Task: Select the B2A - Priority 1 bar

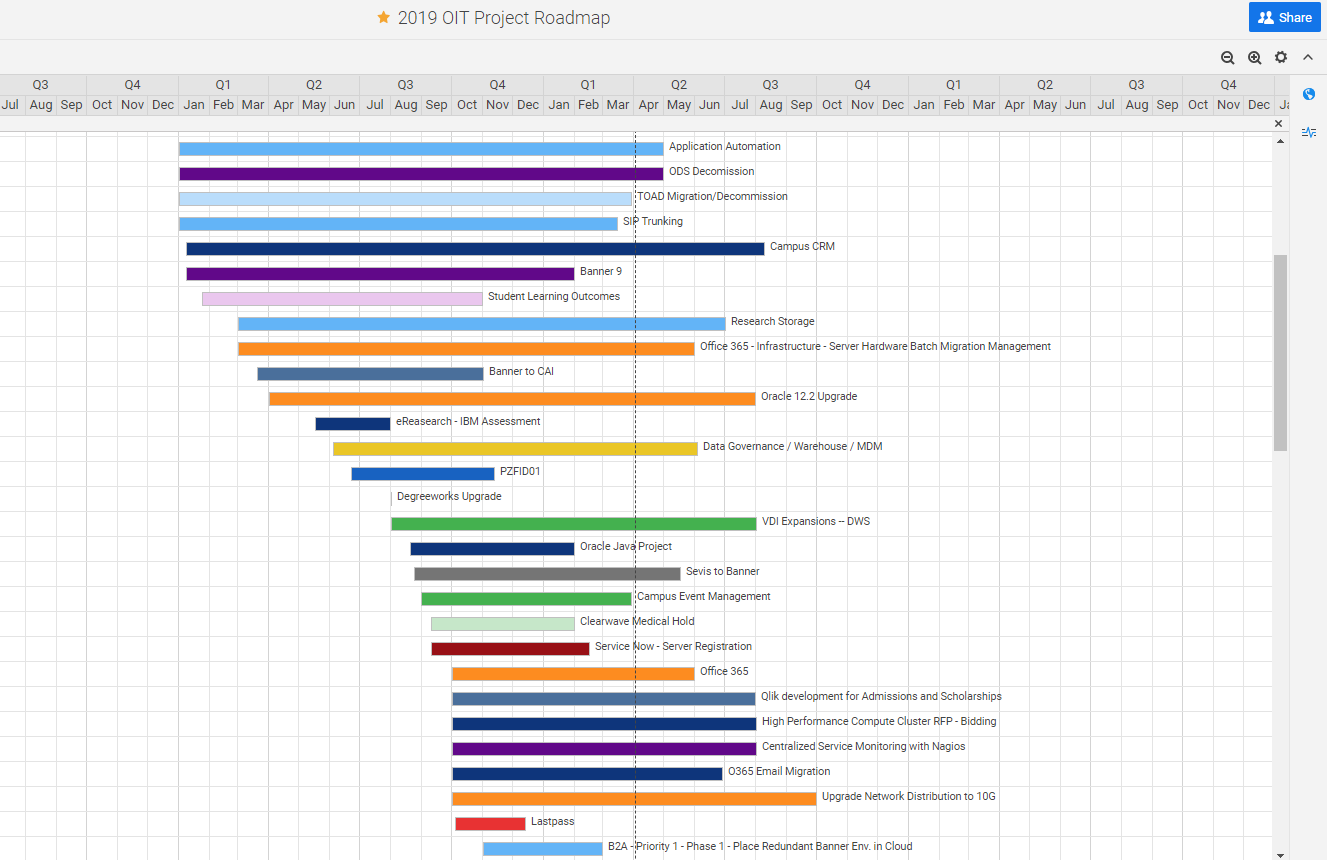Action: [x=543, y=849]
